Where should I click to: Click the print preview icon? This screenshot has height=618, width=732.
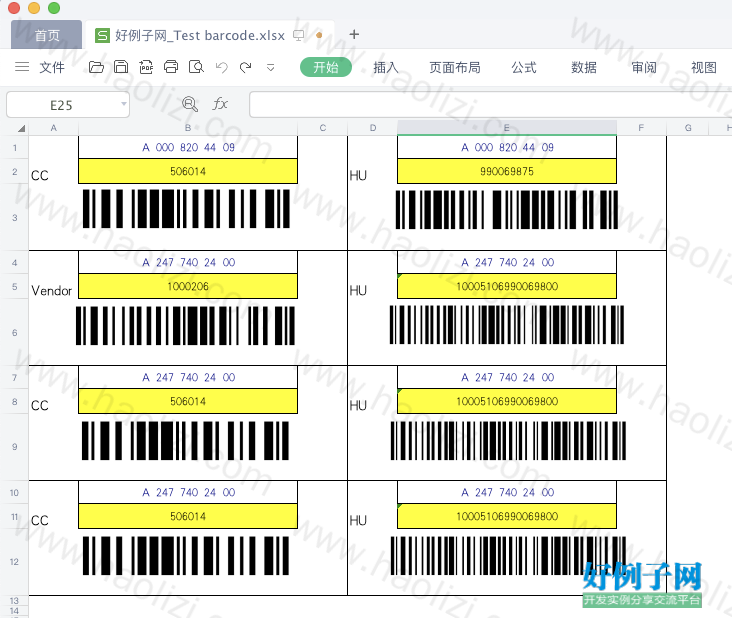pyautogui.click(x=196, y=67)
